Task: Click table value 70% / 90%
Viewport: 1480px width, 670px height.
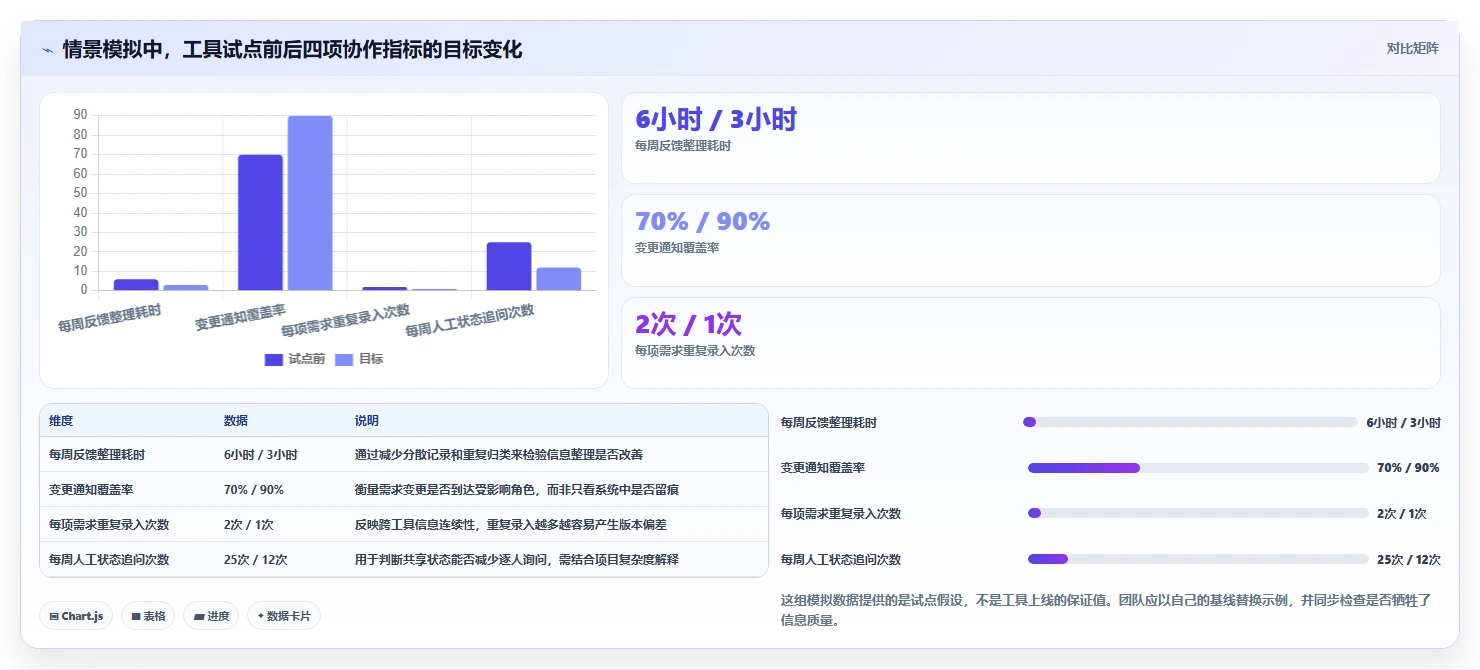Action: (x=254, y=490)
